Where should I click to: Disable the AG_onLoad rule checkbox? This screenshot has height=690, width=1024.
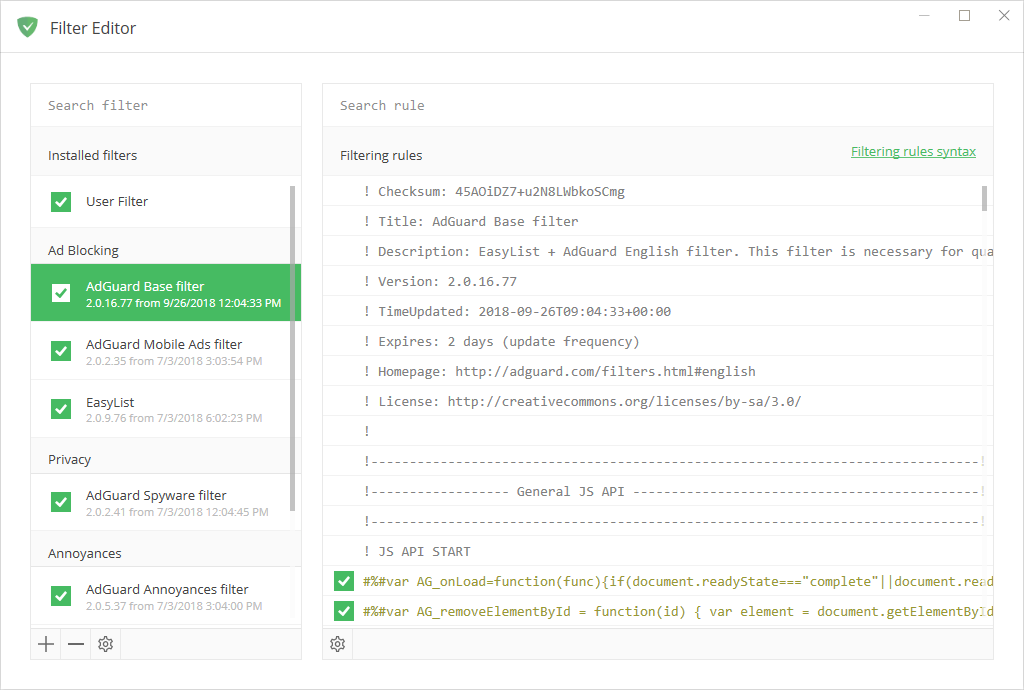[x=344, y=582]
